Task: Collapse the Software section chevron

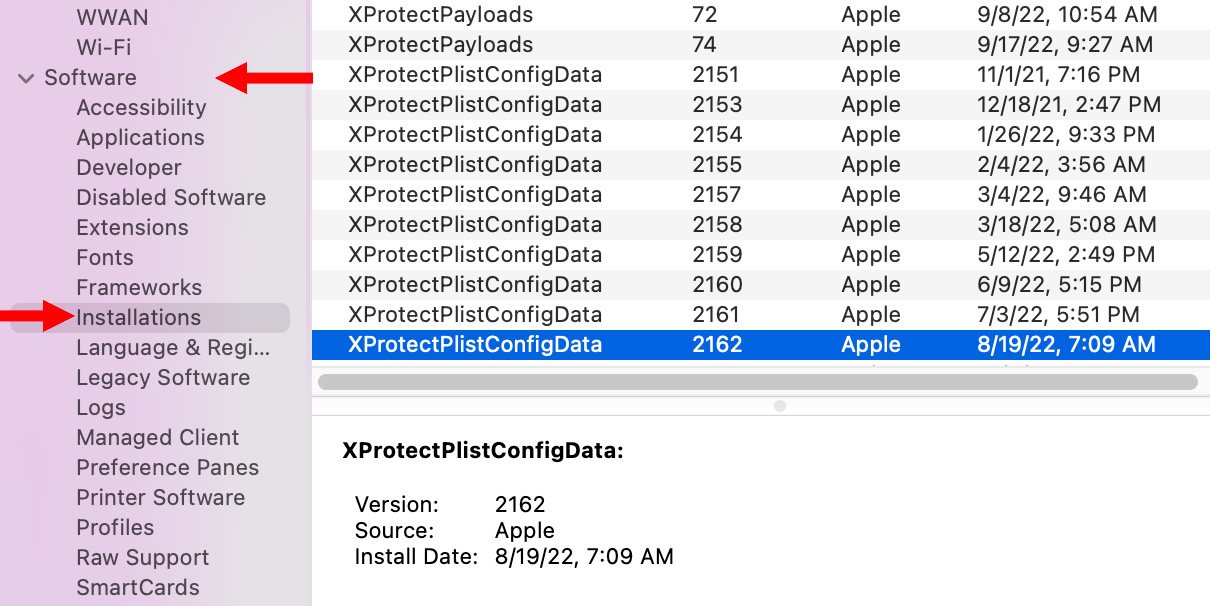Action: [26, 78]
